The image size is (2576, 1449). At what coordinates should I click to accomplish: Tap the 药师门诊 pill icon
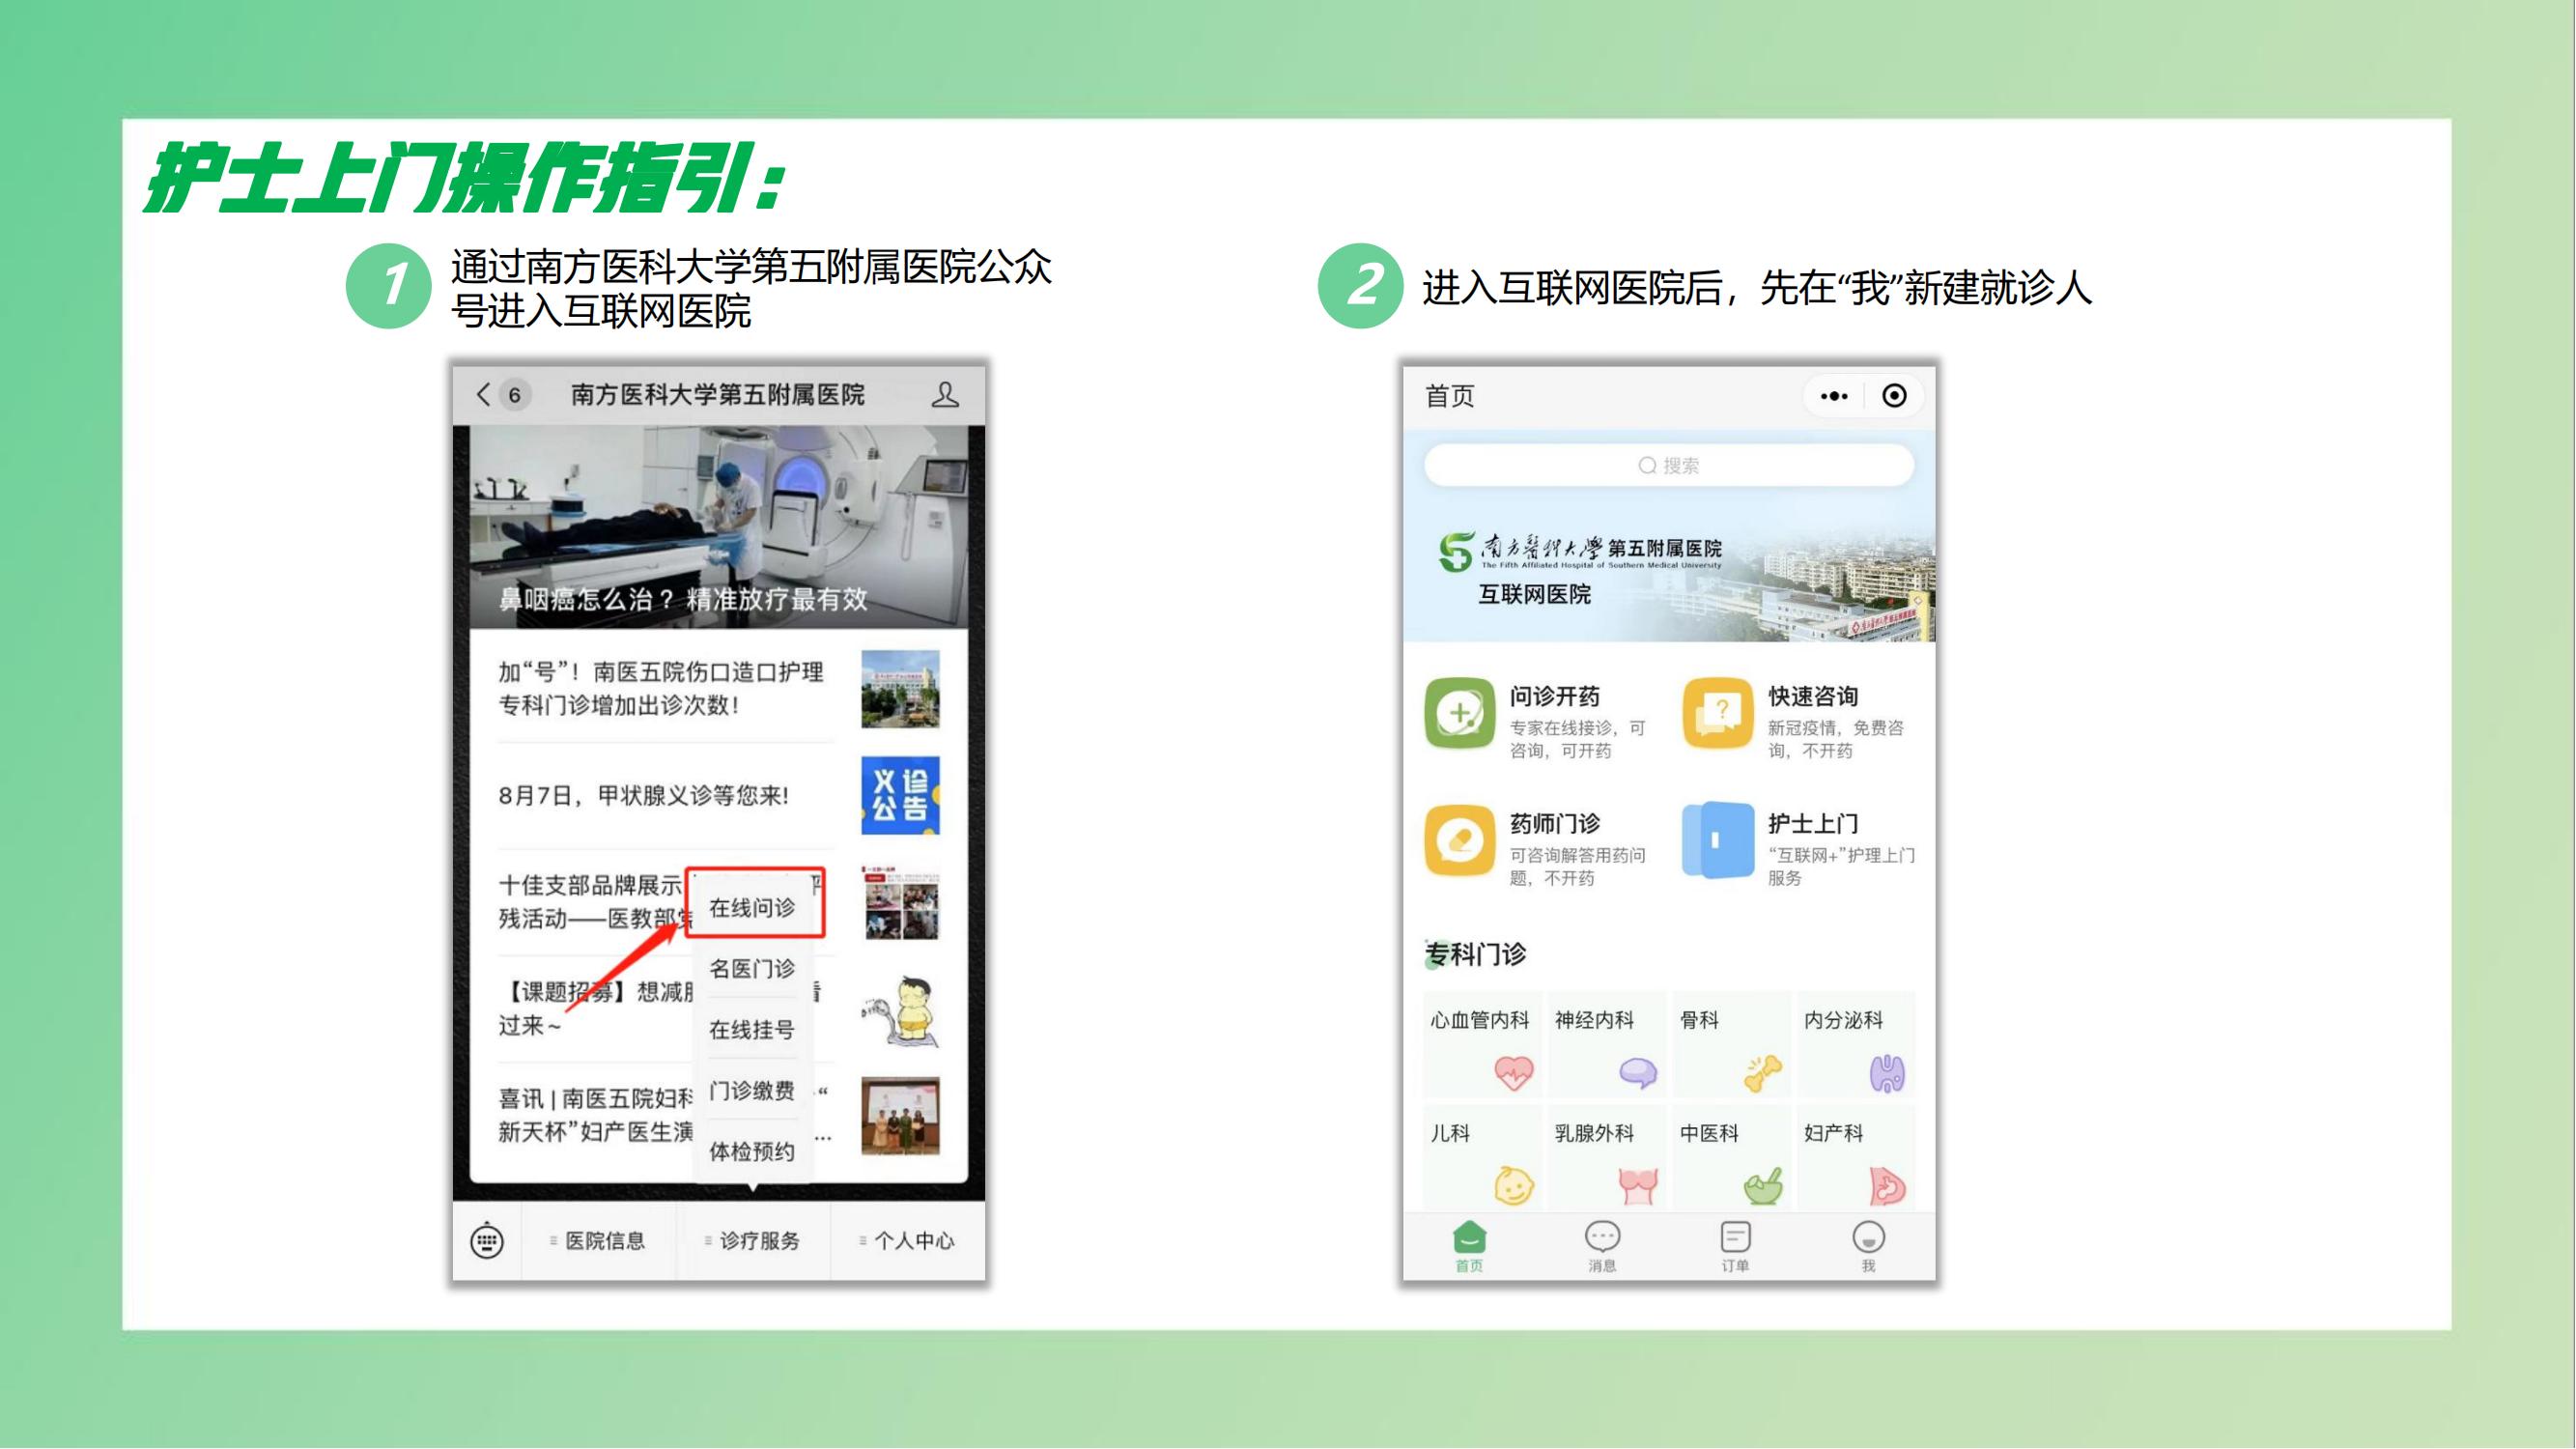(1459, 840)
